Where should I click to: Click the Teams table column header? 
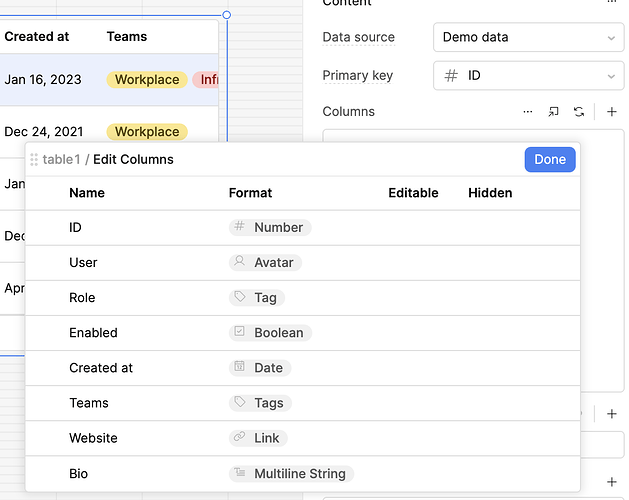click(x=127, y=37)
